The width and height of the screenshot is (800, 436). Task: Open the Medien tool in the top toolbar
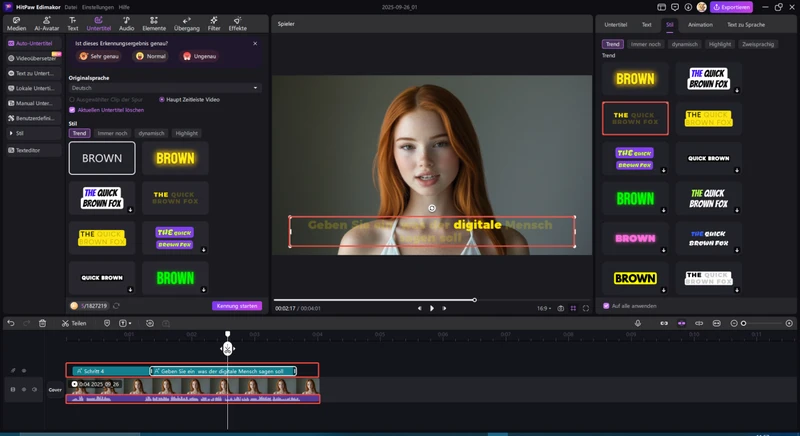(x=16, y=22)
